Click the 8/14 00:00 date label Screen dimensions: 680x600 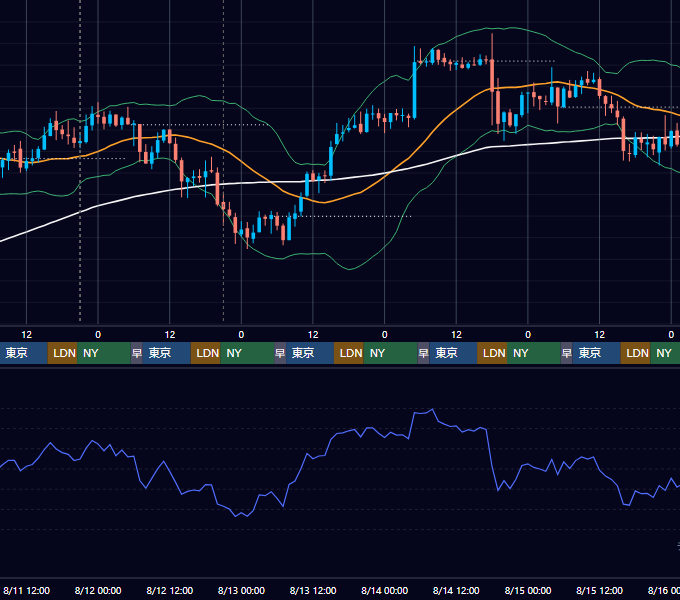pyautogui.click(x=384, y=590)
